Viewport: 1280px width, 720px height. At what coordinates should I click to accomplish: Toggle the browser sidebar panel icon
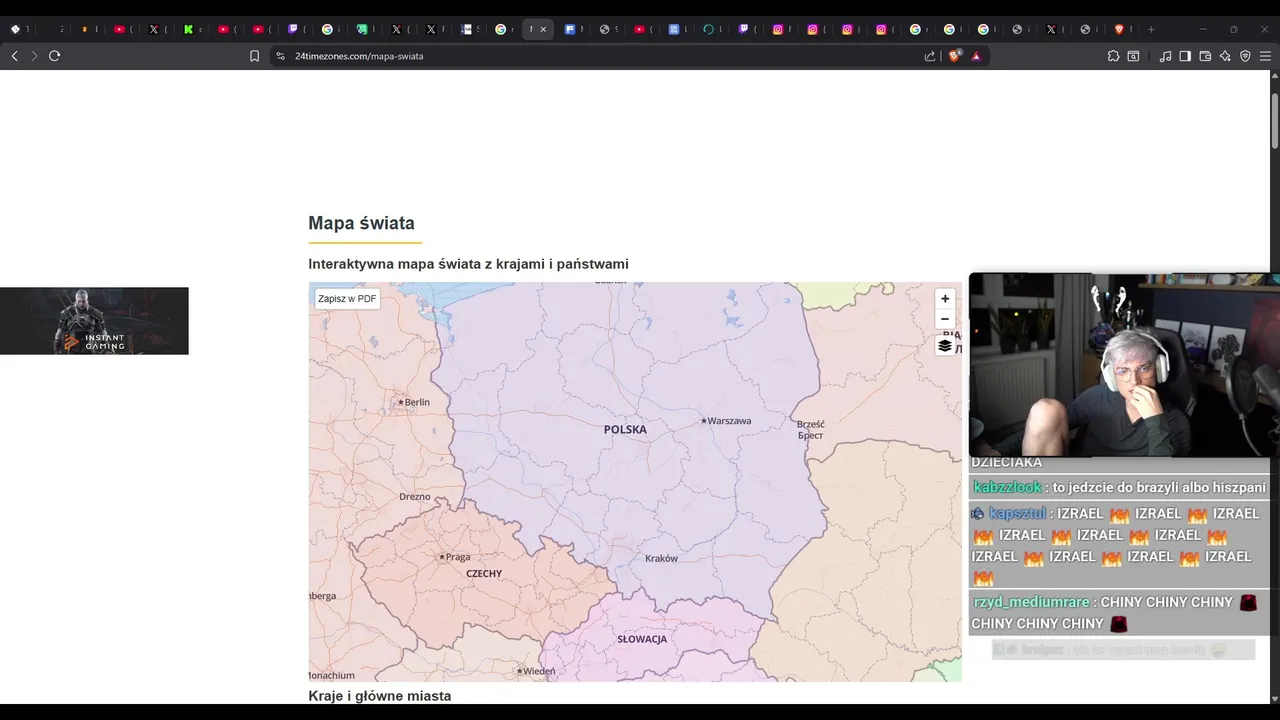(x=1185, y=56)
